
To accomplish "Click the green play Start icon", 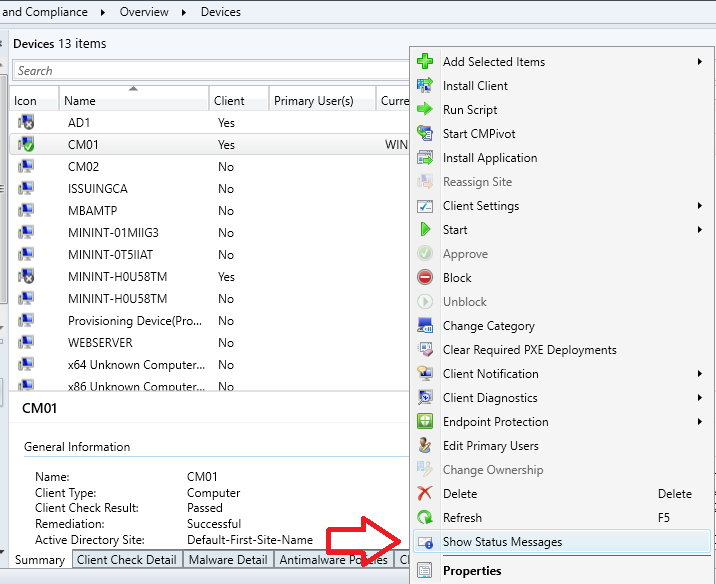I will coord(425,229).
